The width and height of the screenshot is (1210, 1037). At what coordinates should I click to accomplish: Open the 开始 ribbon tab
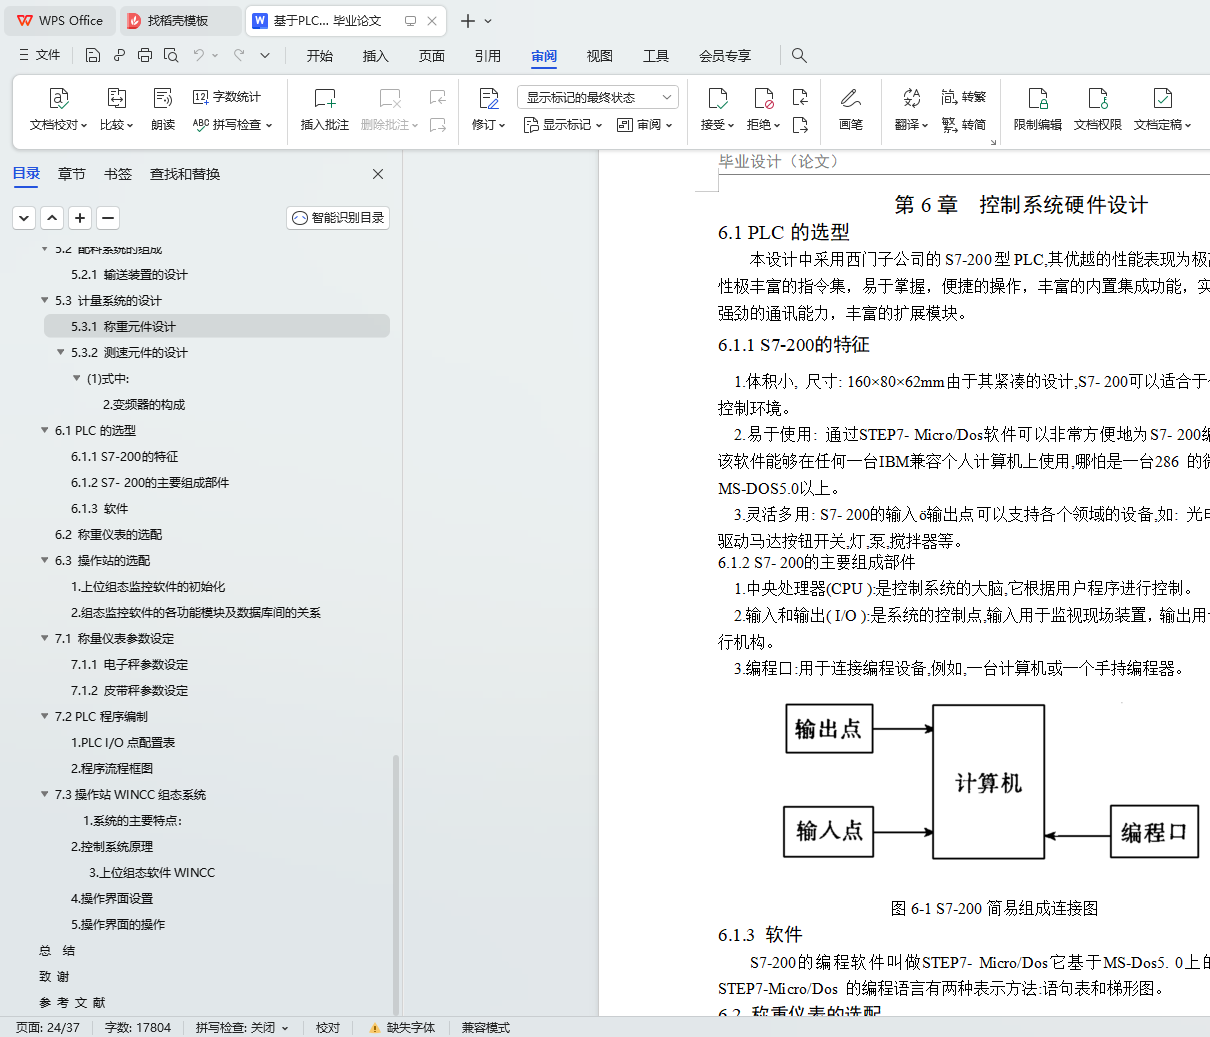tap(320, 56)
